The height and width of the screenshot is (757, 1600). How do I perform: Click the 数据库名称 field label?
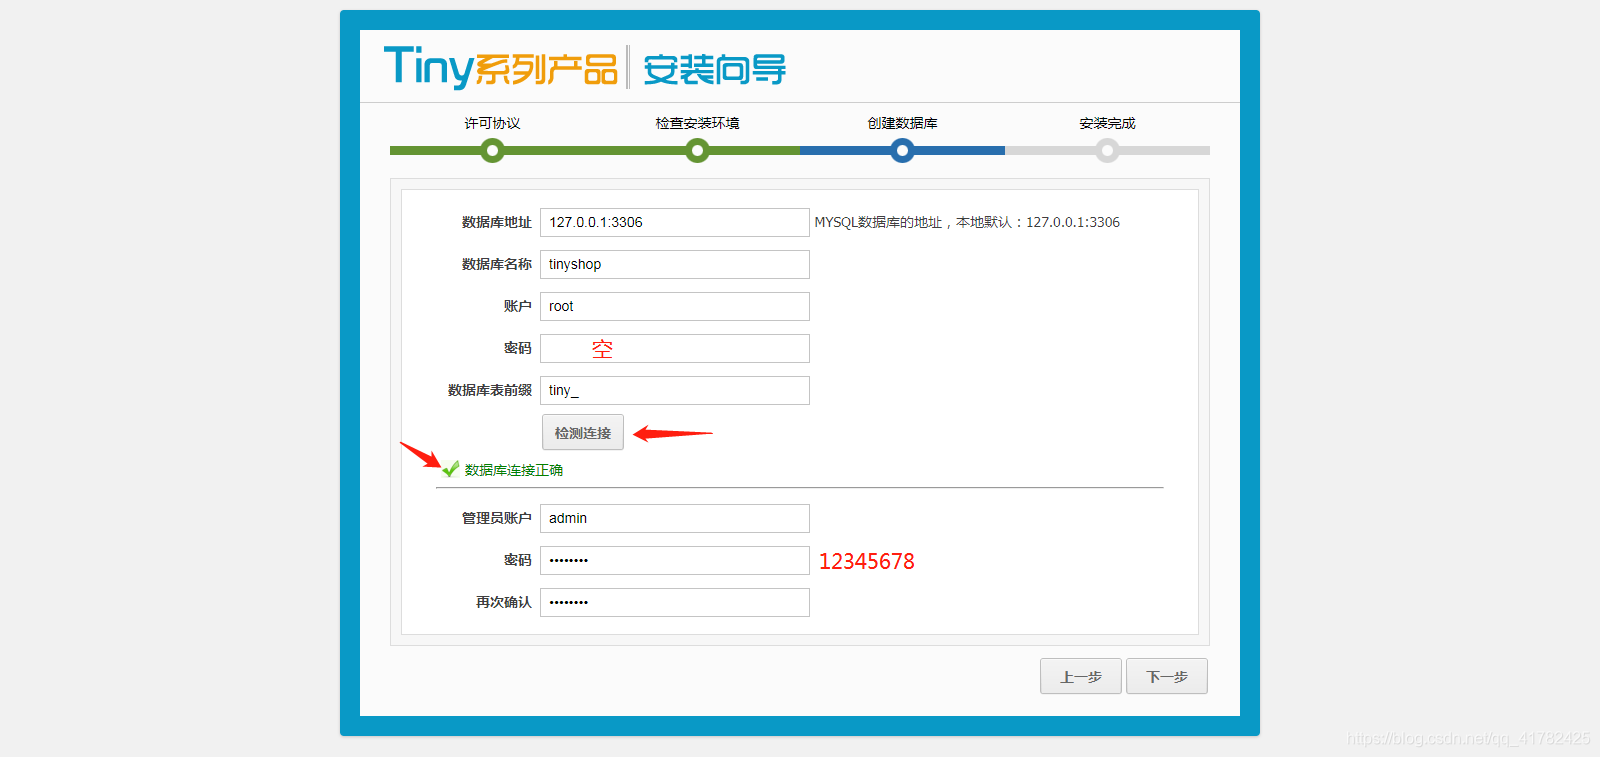pos(497,264)
